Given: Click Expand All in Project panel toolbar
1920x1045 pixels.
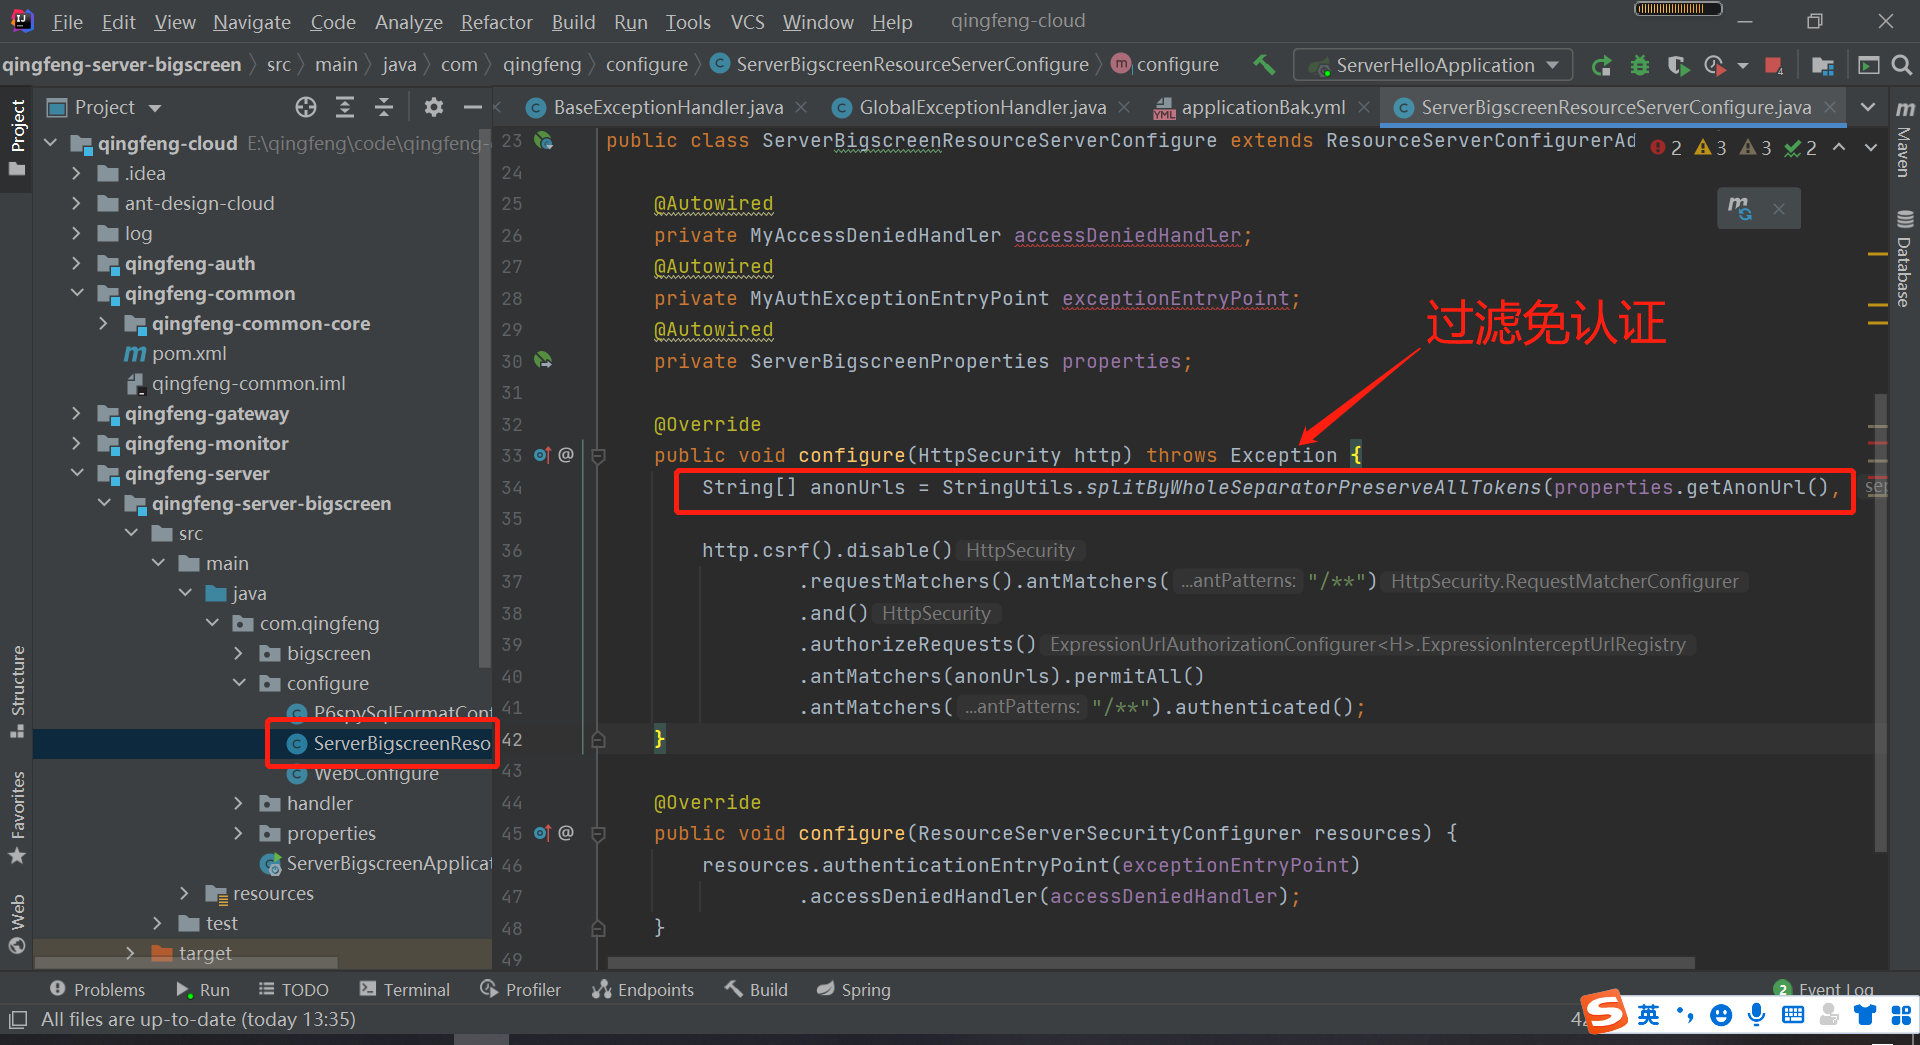Looking at the screenshot, I should [x=345, y=107].
